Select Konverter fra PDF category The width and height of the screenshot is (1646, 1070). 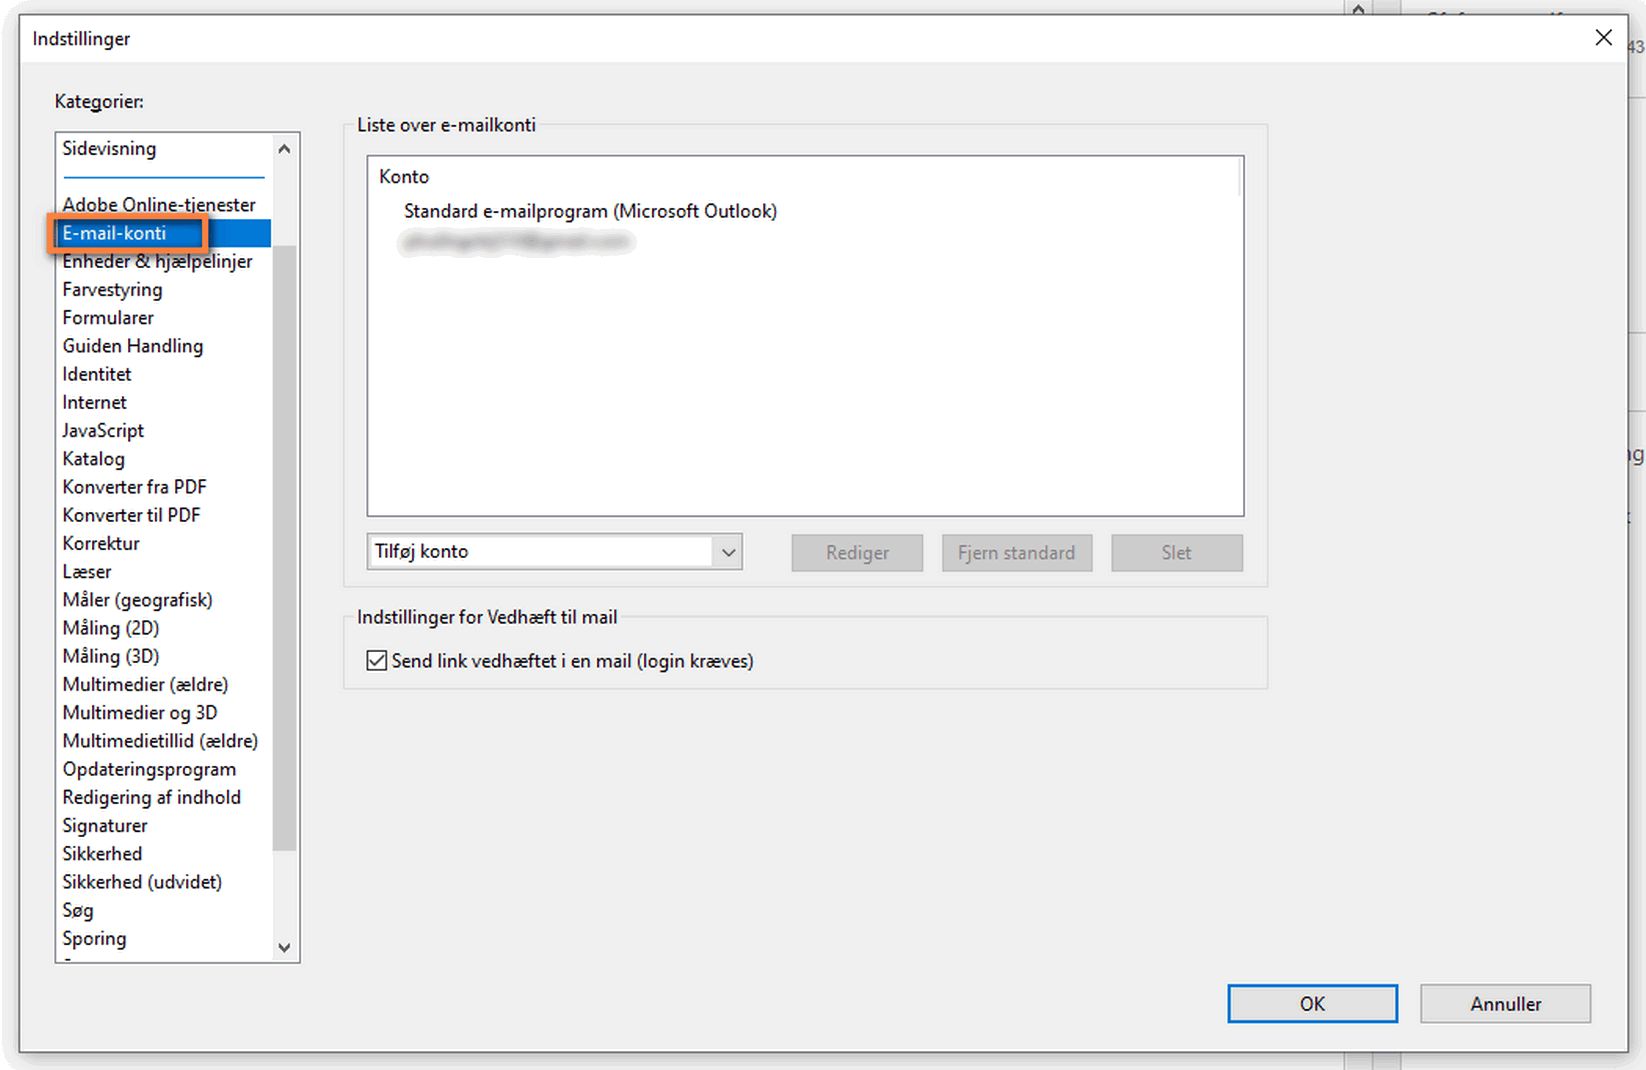(134, 487)
